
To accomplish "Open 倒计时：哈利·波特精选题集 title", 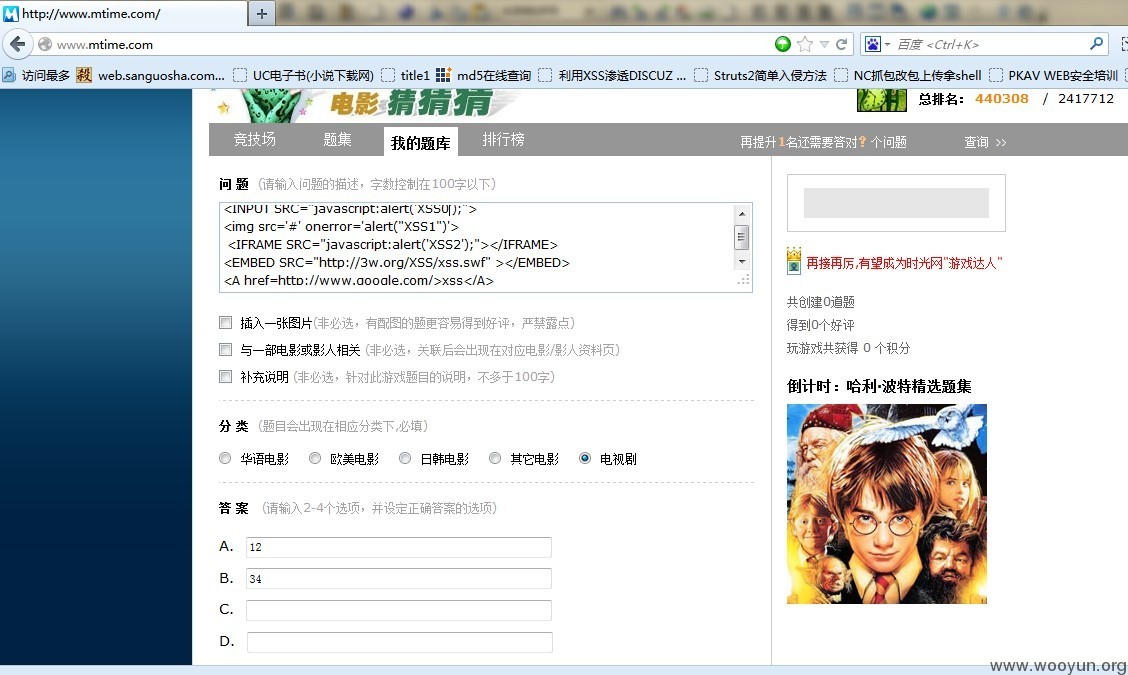I will point(879,386).
